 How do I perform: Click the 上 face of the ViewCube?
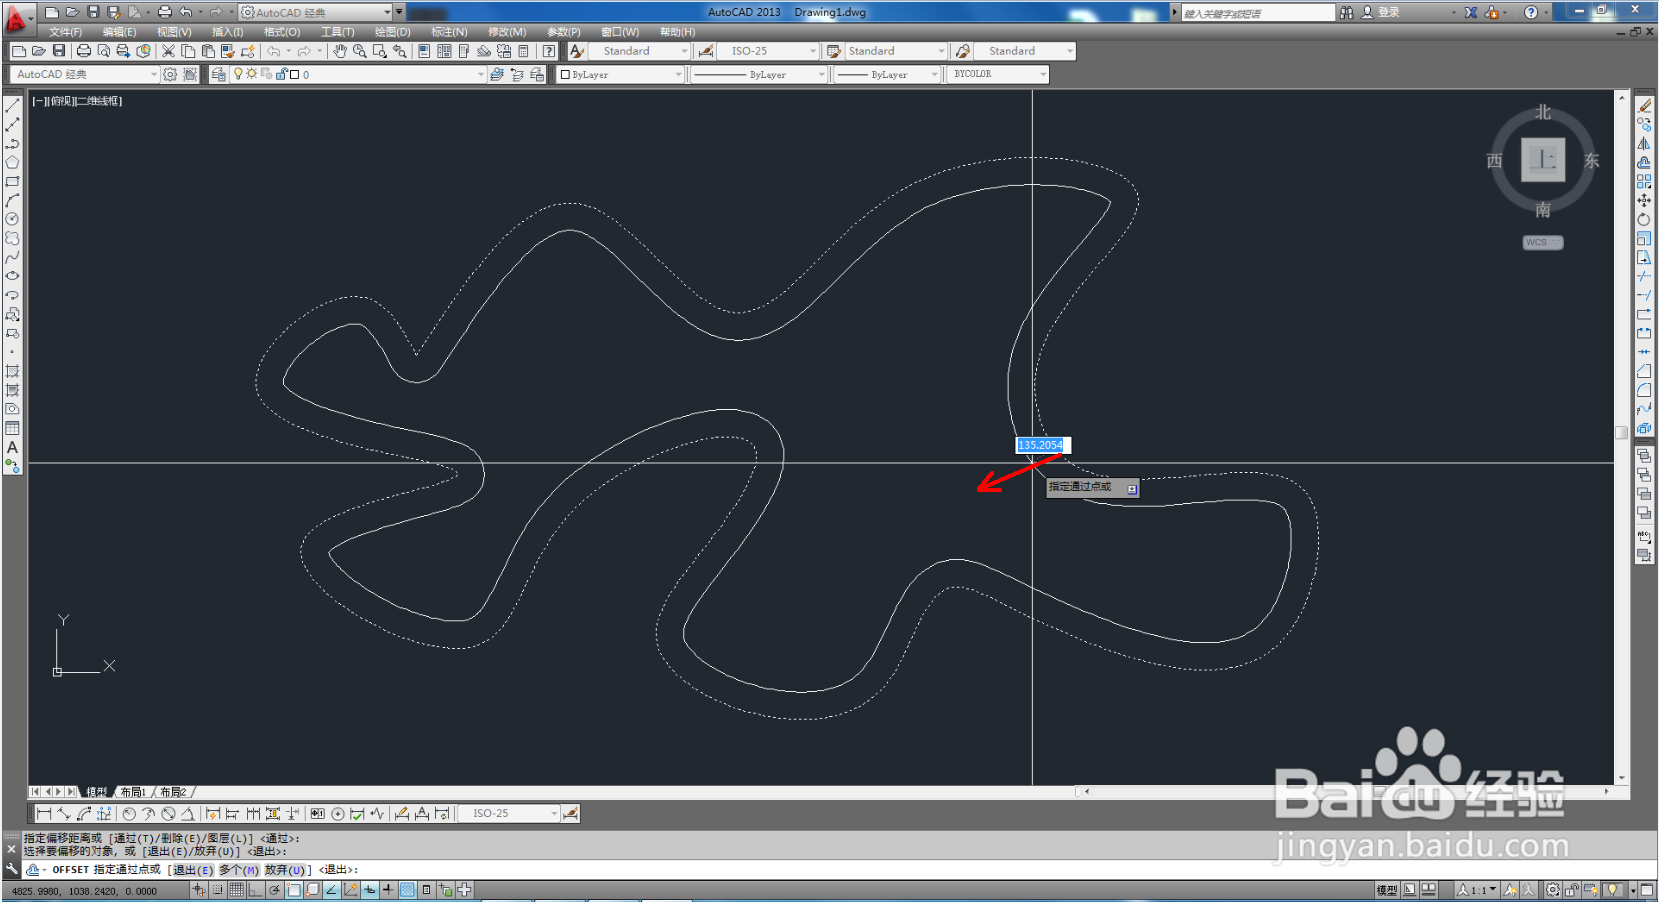click(1543, 159)
